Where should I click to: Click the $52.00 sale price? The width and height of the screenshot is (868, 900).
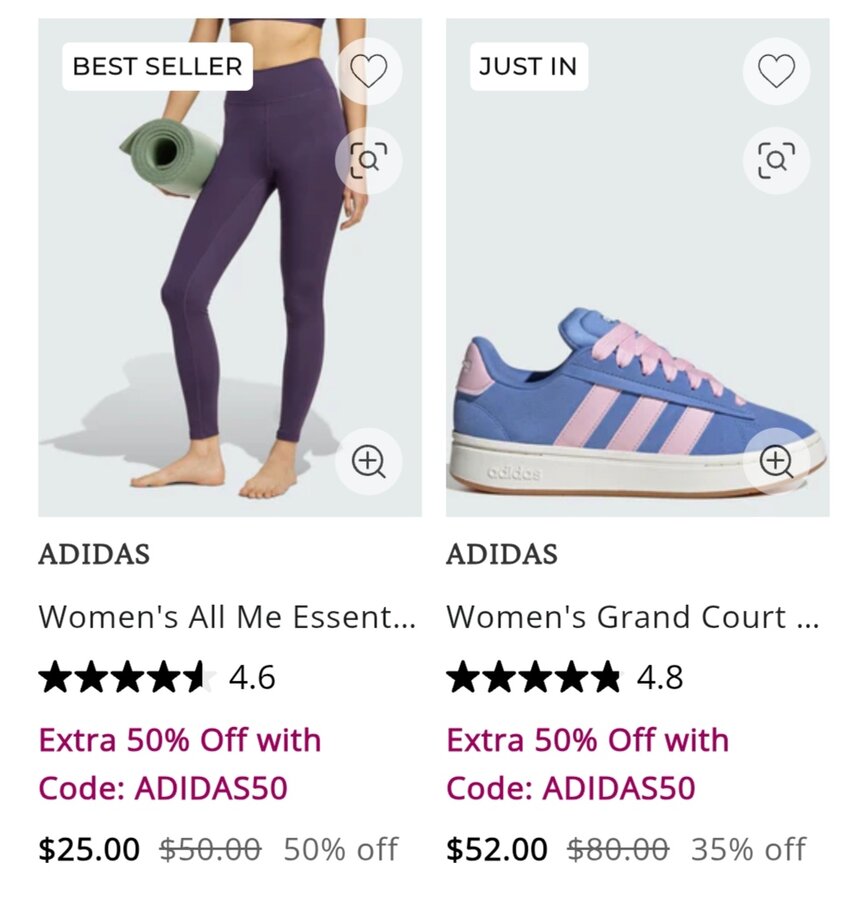(x=497, y=849)
